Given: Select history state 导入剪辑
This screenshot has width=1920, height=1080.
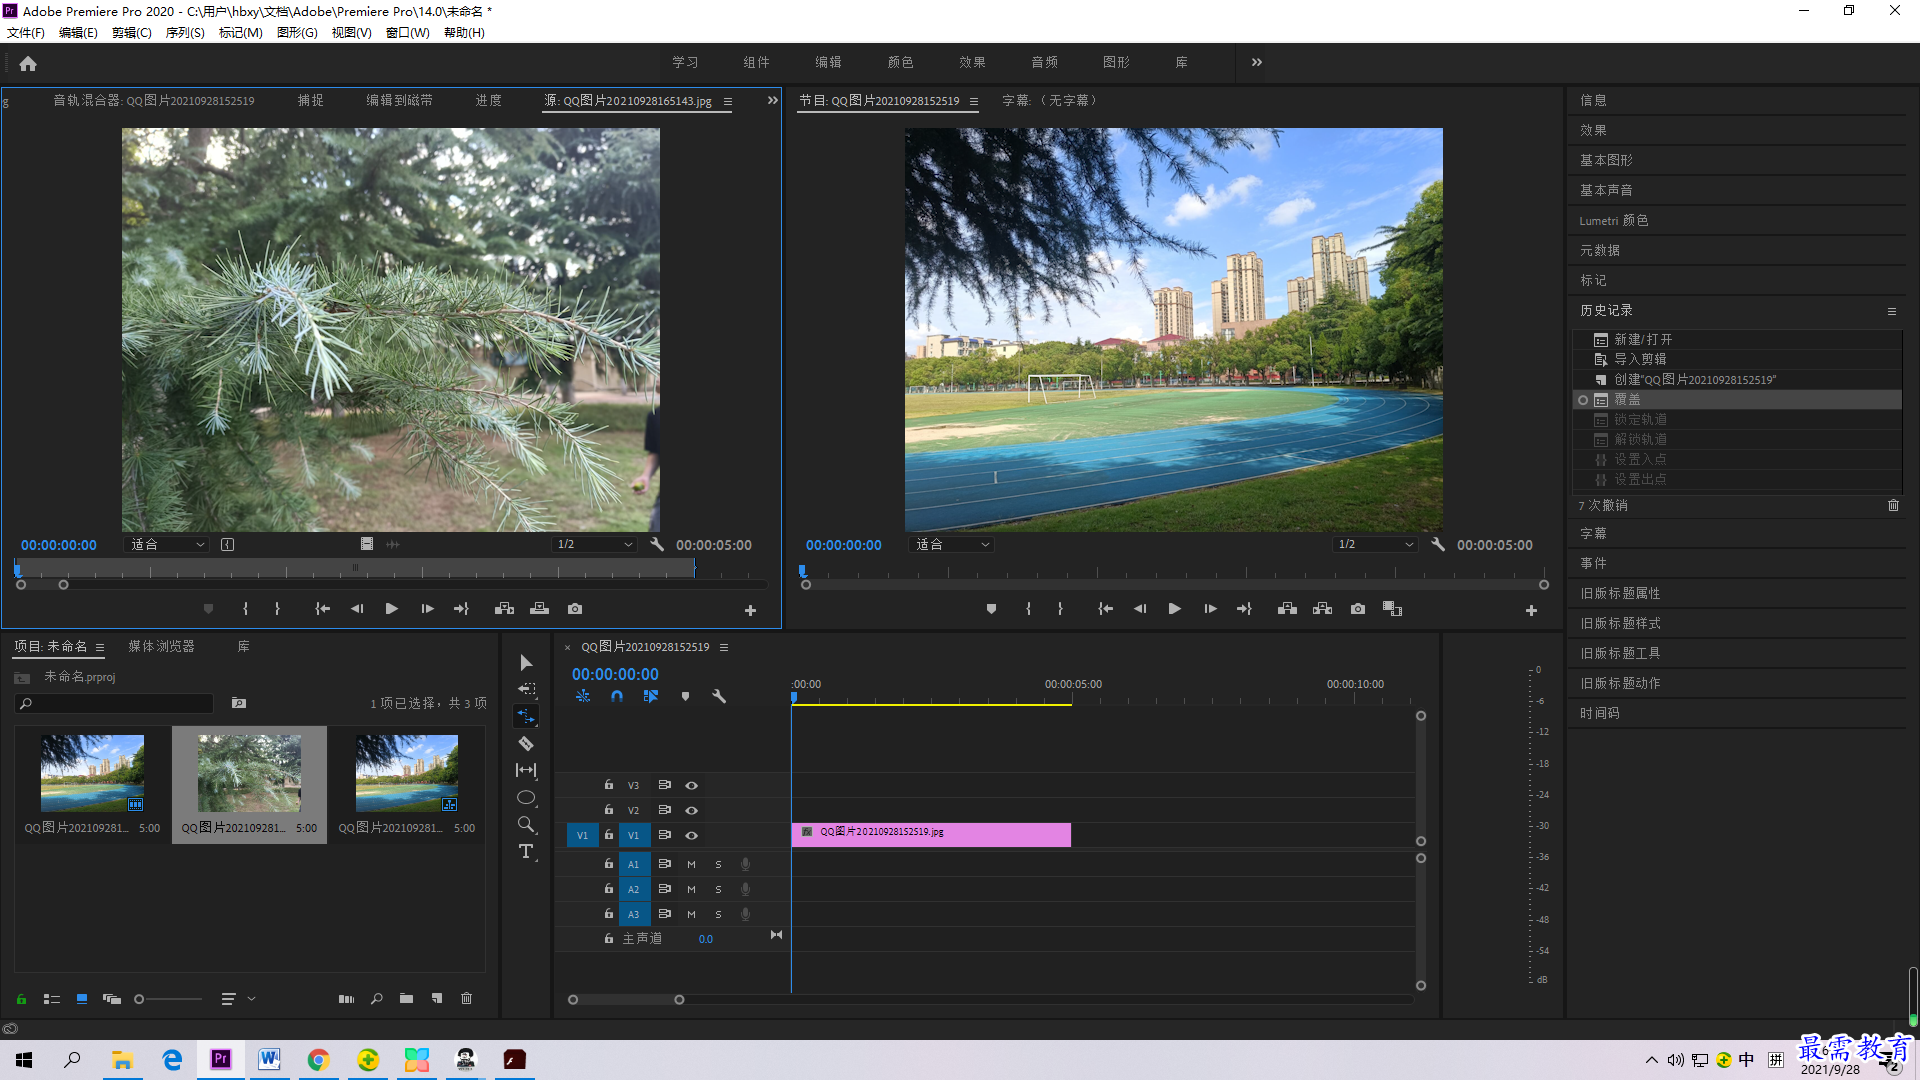Looking at the screenshot, I should pyautogui.click(x=1738, y=359).
